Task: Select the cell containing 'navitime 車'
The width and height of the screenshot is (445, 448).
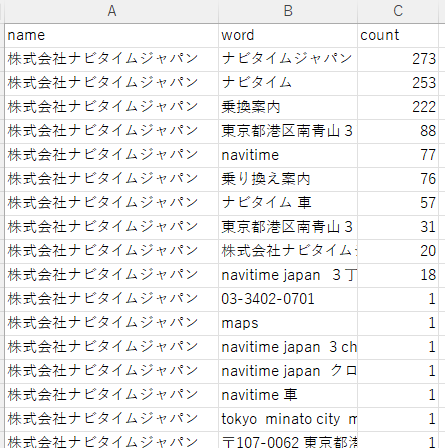Action: tap(288, 395)
